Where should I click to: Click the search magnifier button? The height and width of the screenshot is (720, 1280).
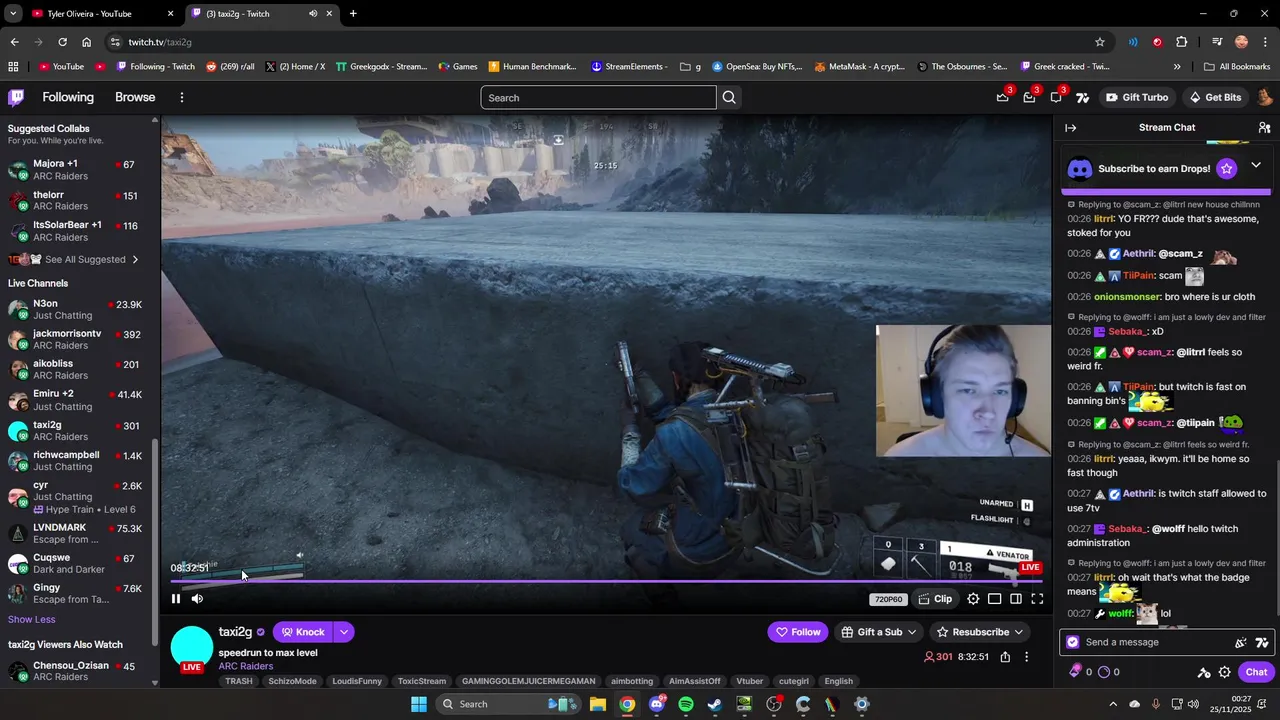pos(729,97)
